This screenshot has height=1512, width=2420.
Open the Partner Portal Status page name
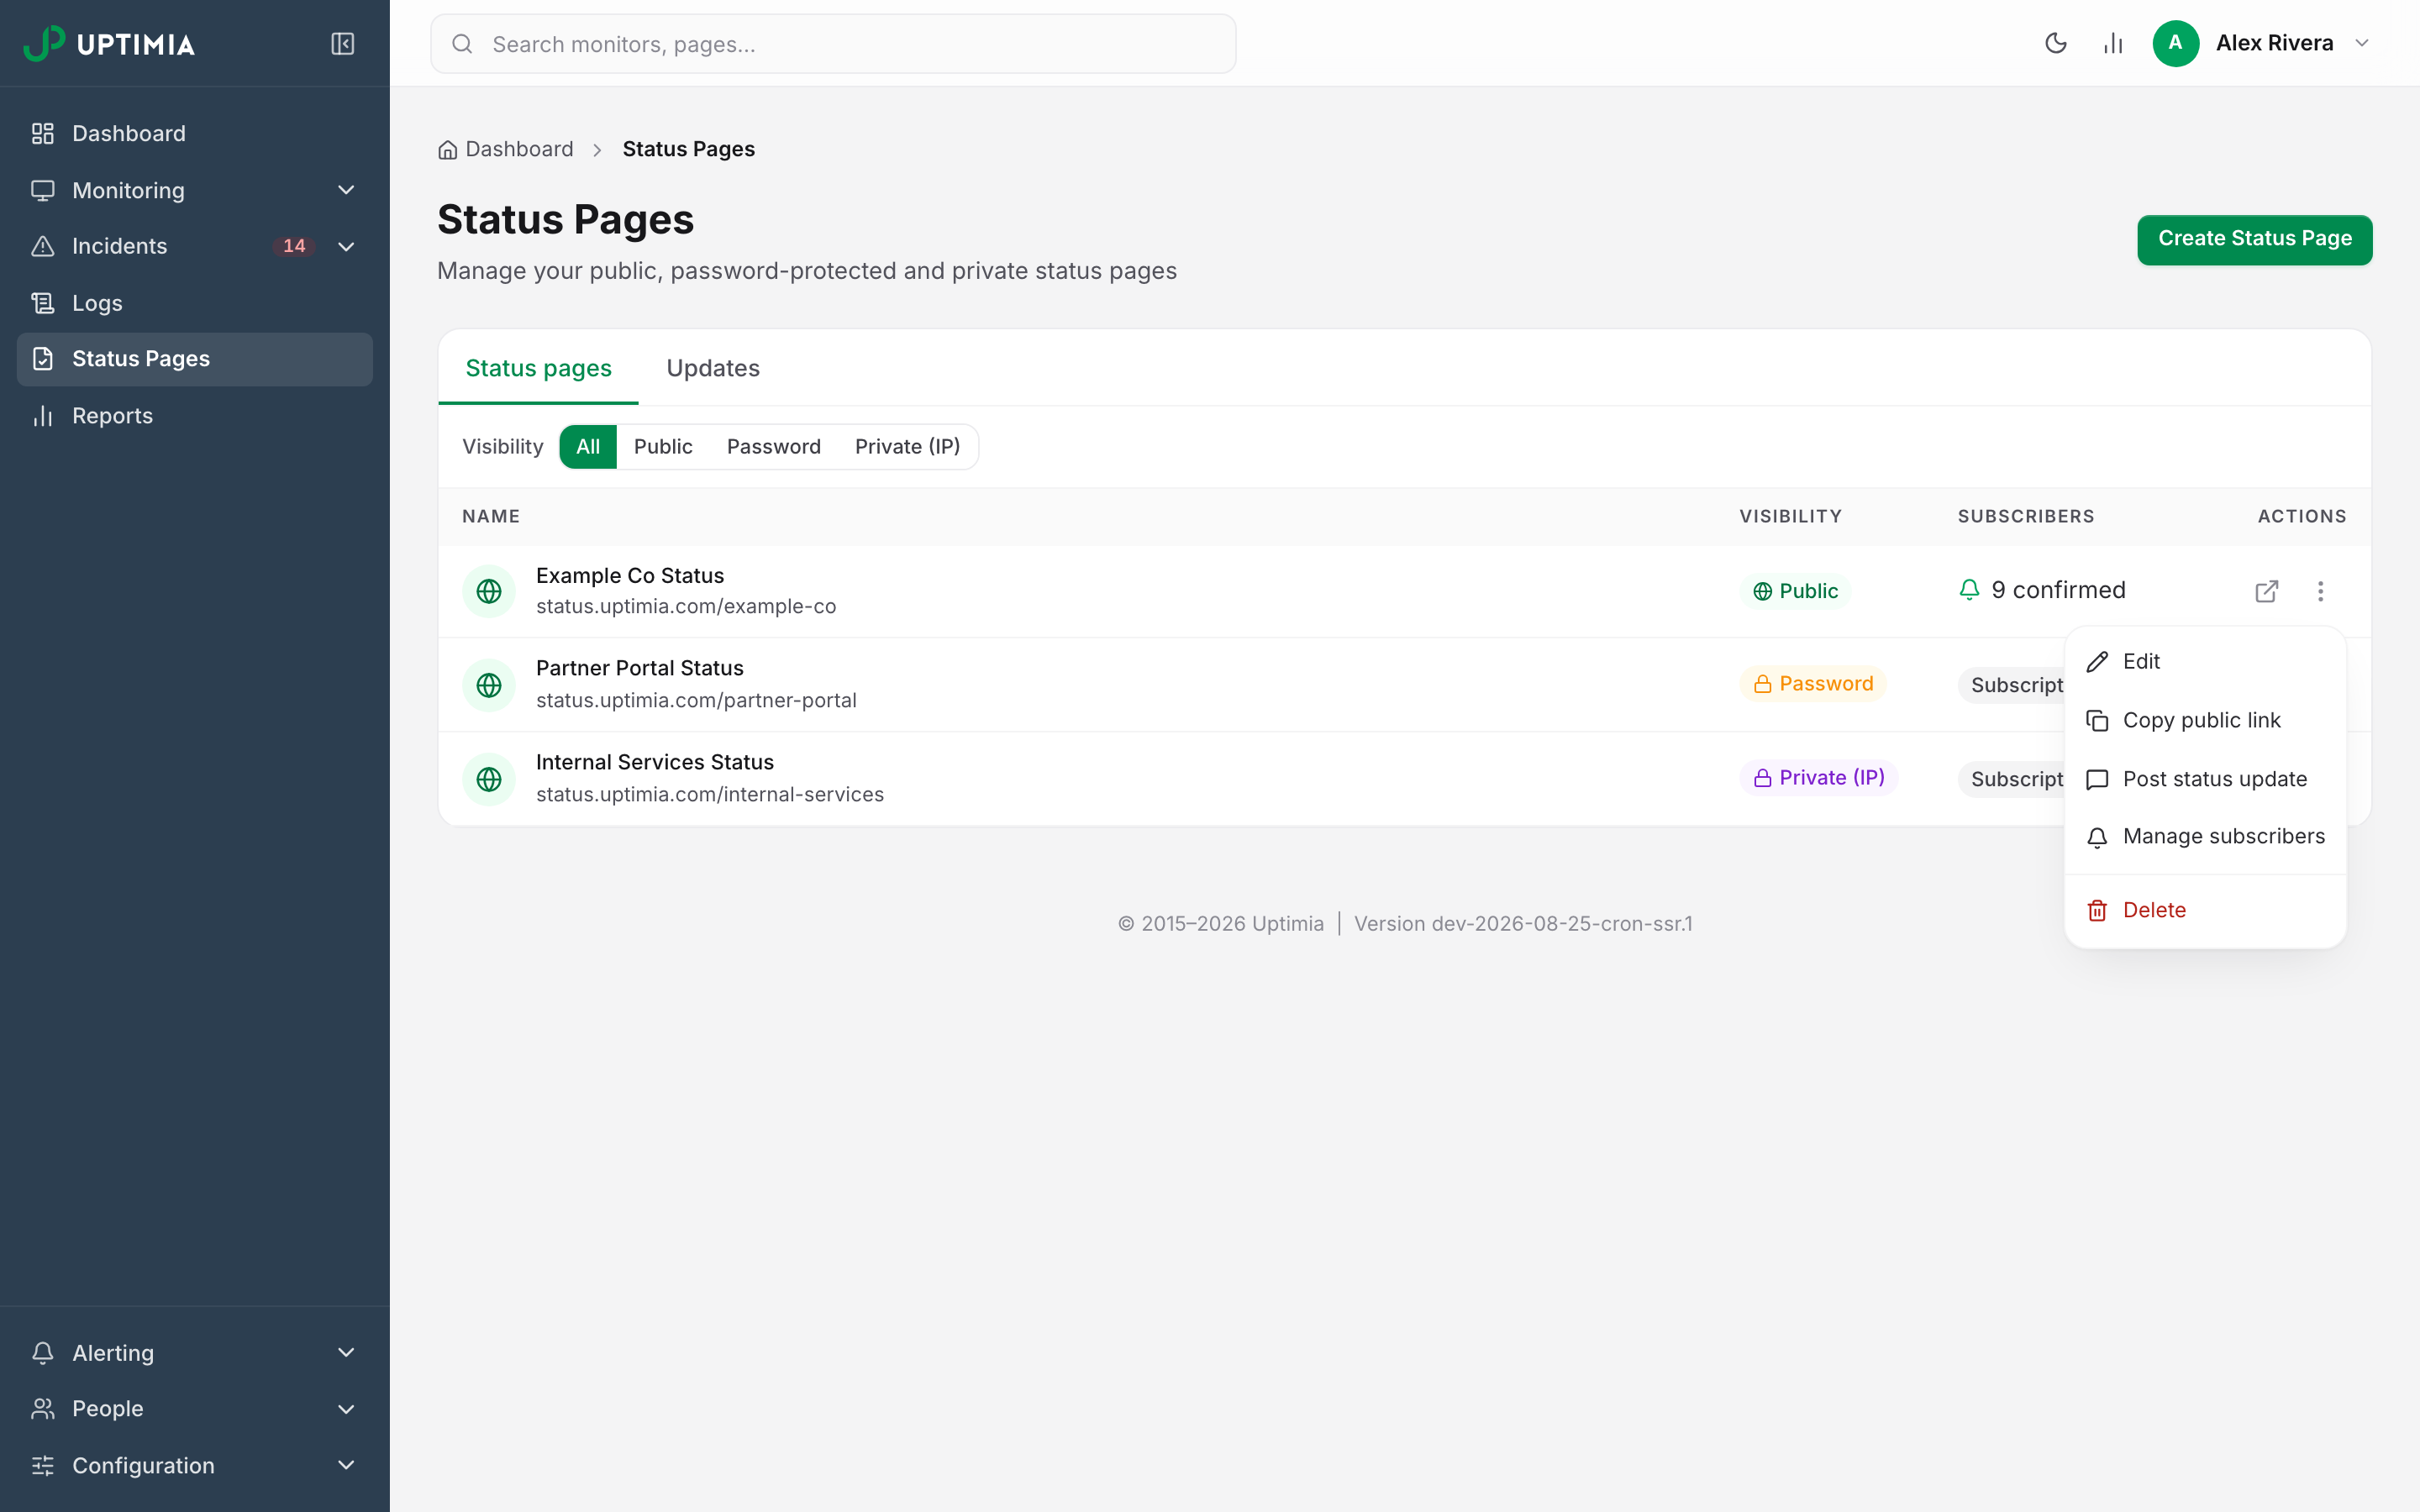tap(640, 668)
